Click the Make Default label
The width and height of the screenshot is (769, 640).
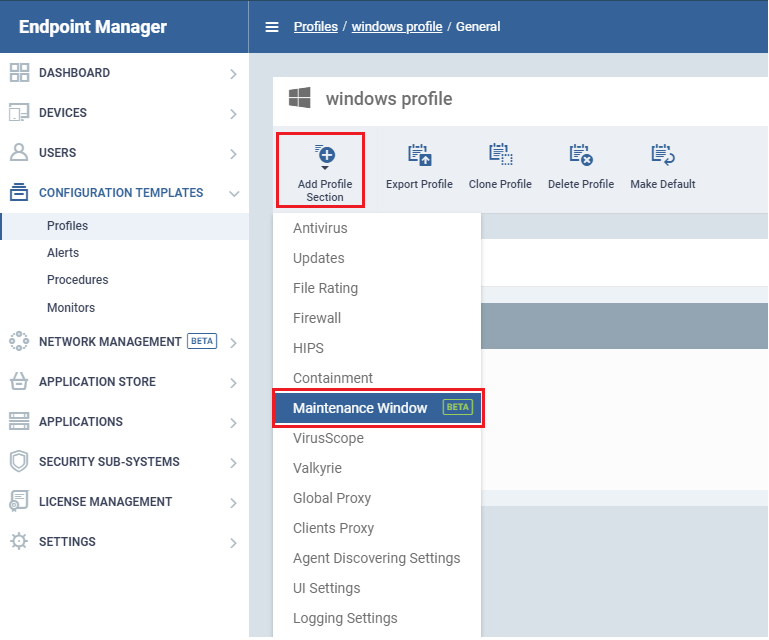click(x=663, y=184)
